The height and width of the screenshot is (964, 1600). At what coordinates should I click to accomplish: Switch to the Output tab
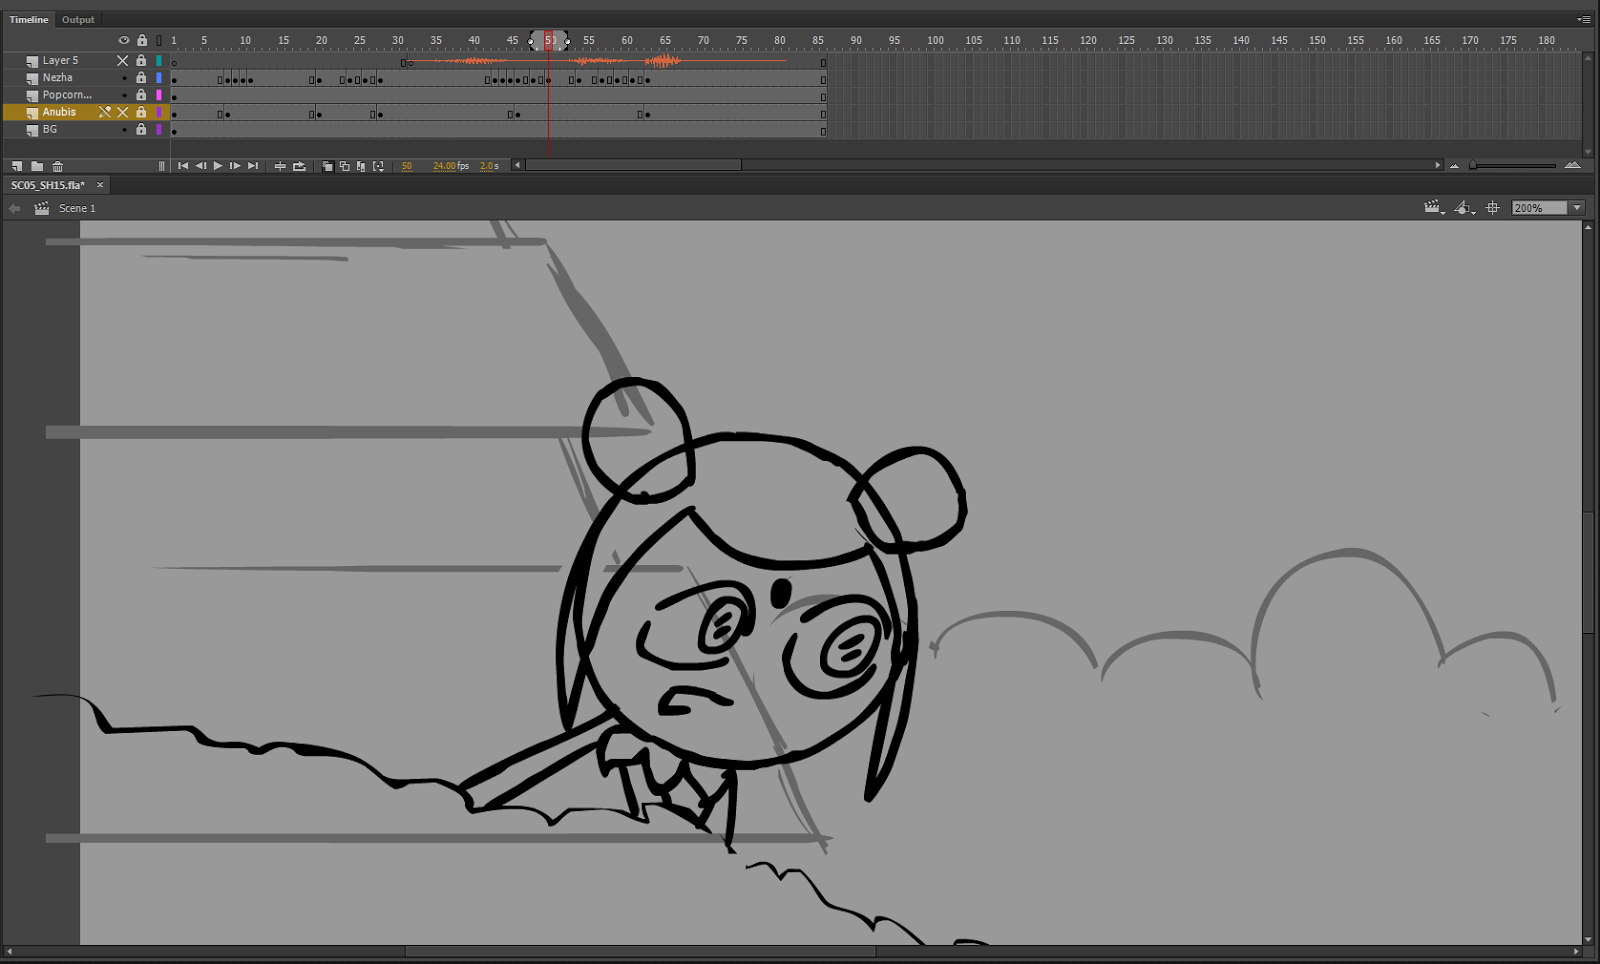(78, 19)
